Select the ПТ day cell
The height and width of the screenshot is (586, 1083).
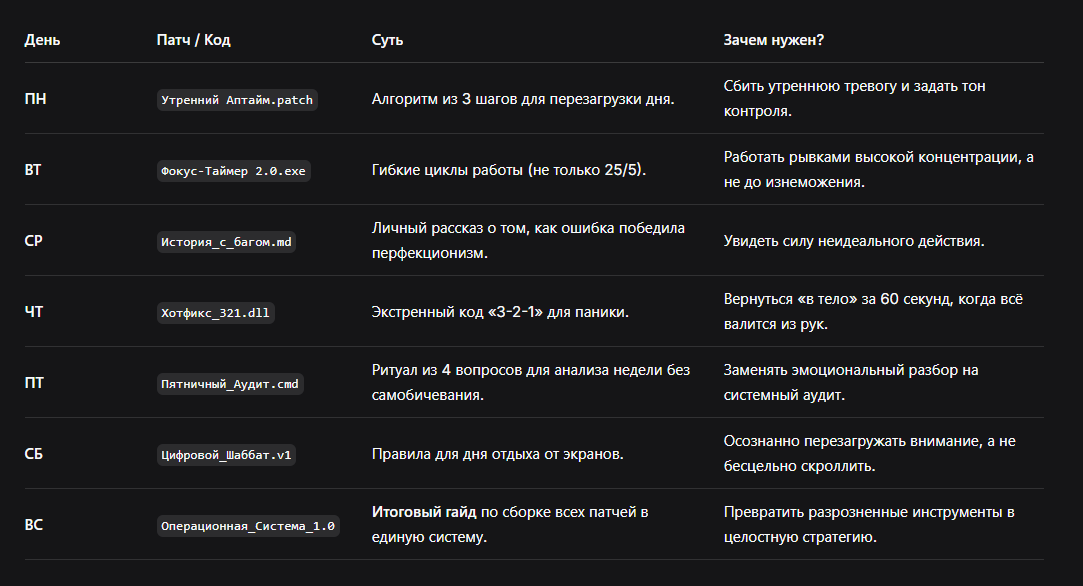tap(34, 383)
